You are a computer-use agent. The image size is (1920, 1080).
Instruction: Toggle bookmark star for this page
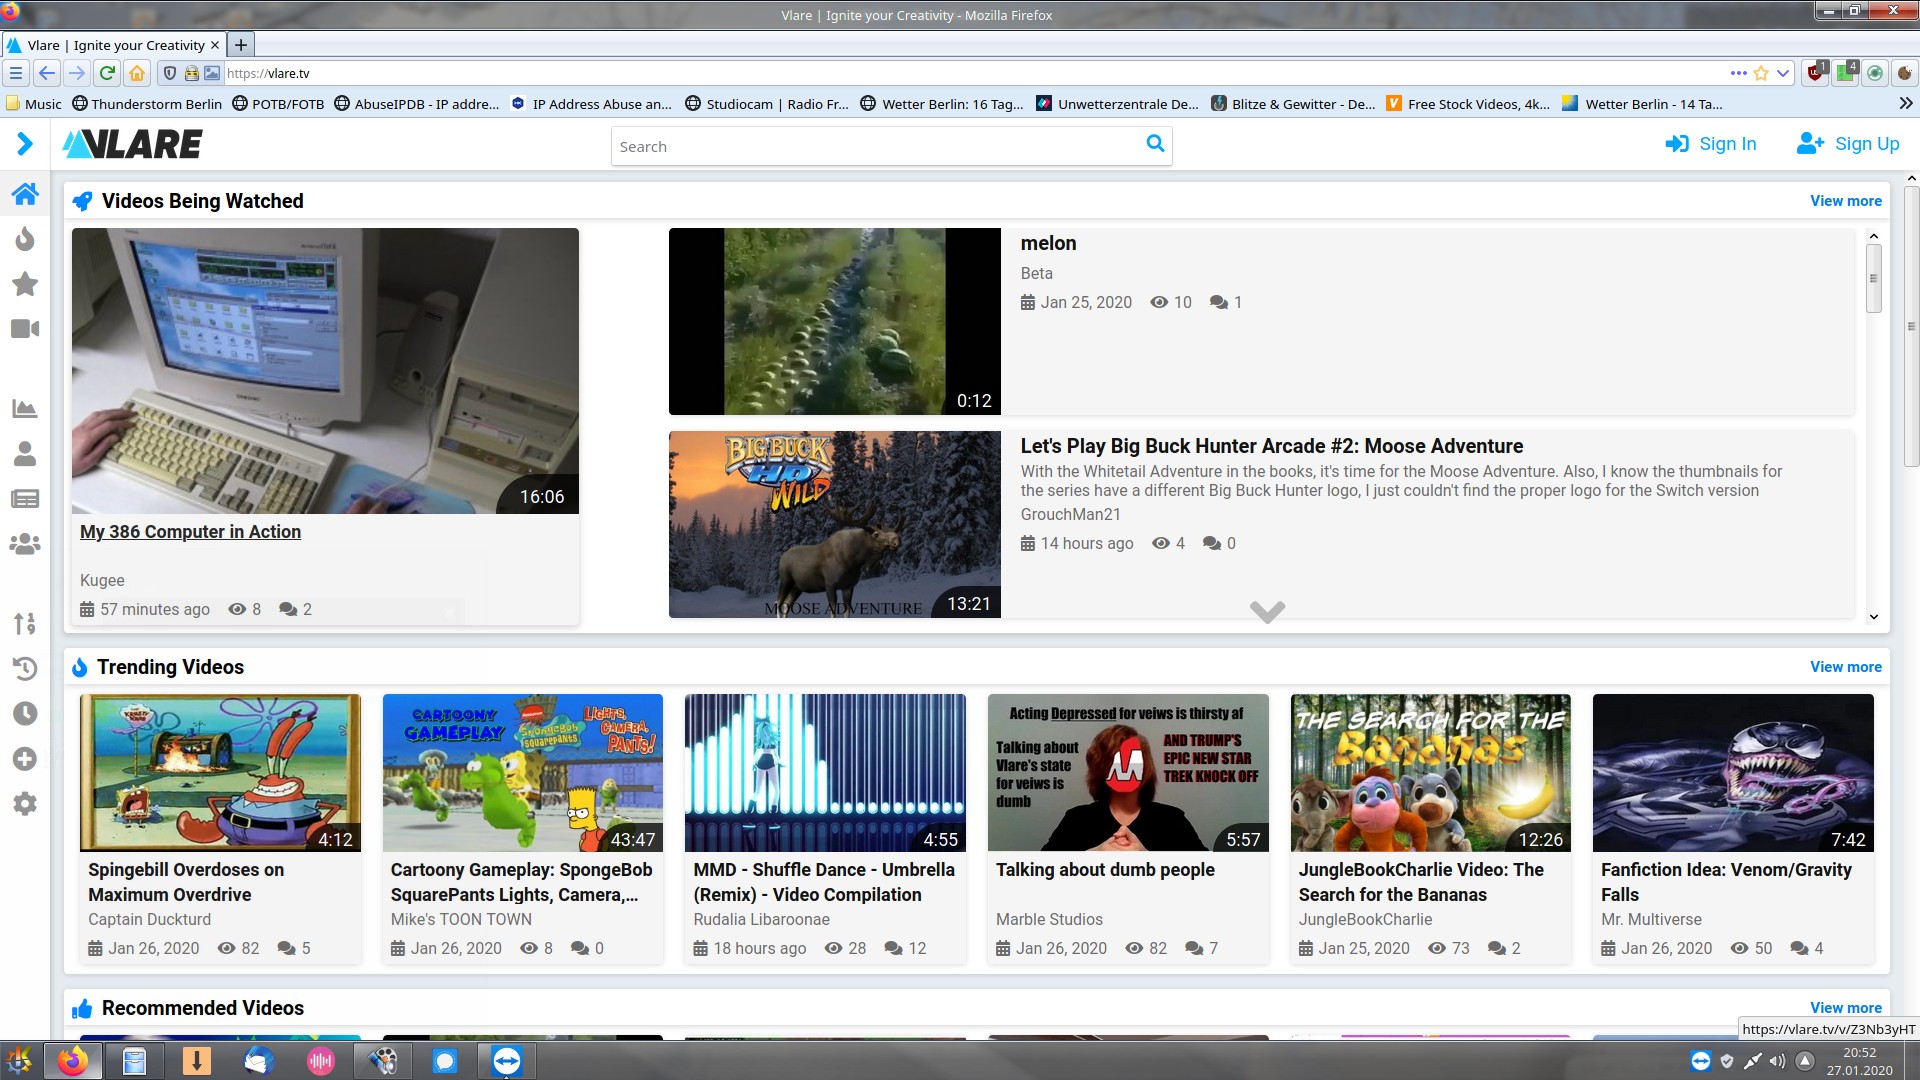point(1761,73)
